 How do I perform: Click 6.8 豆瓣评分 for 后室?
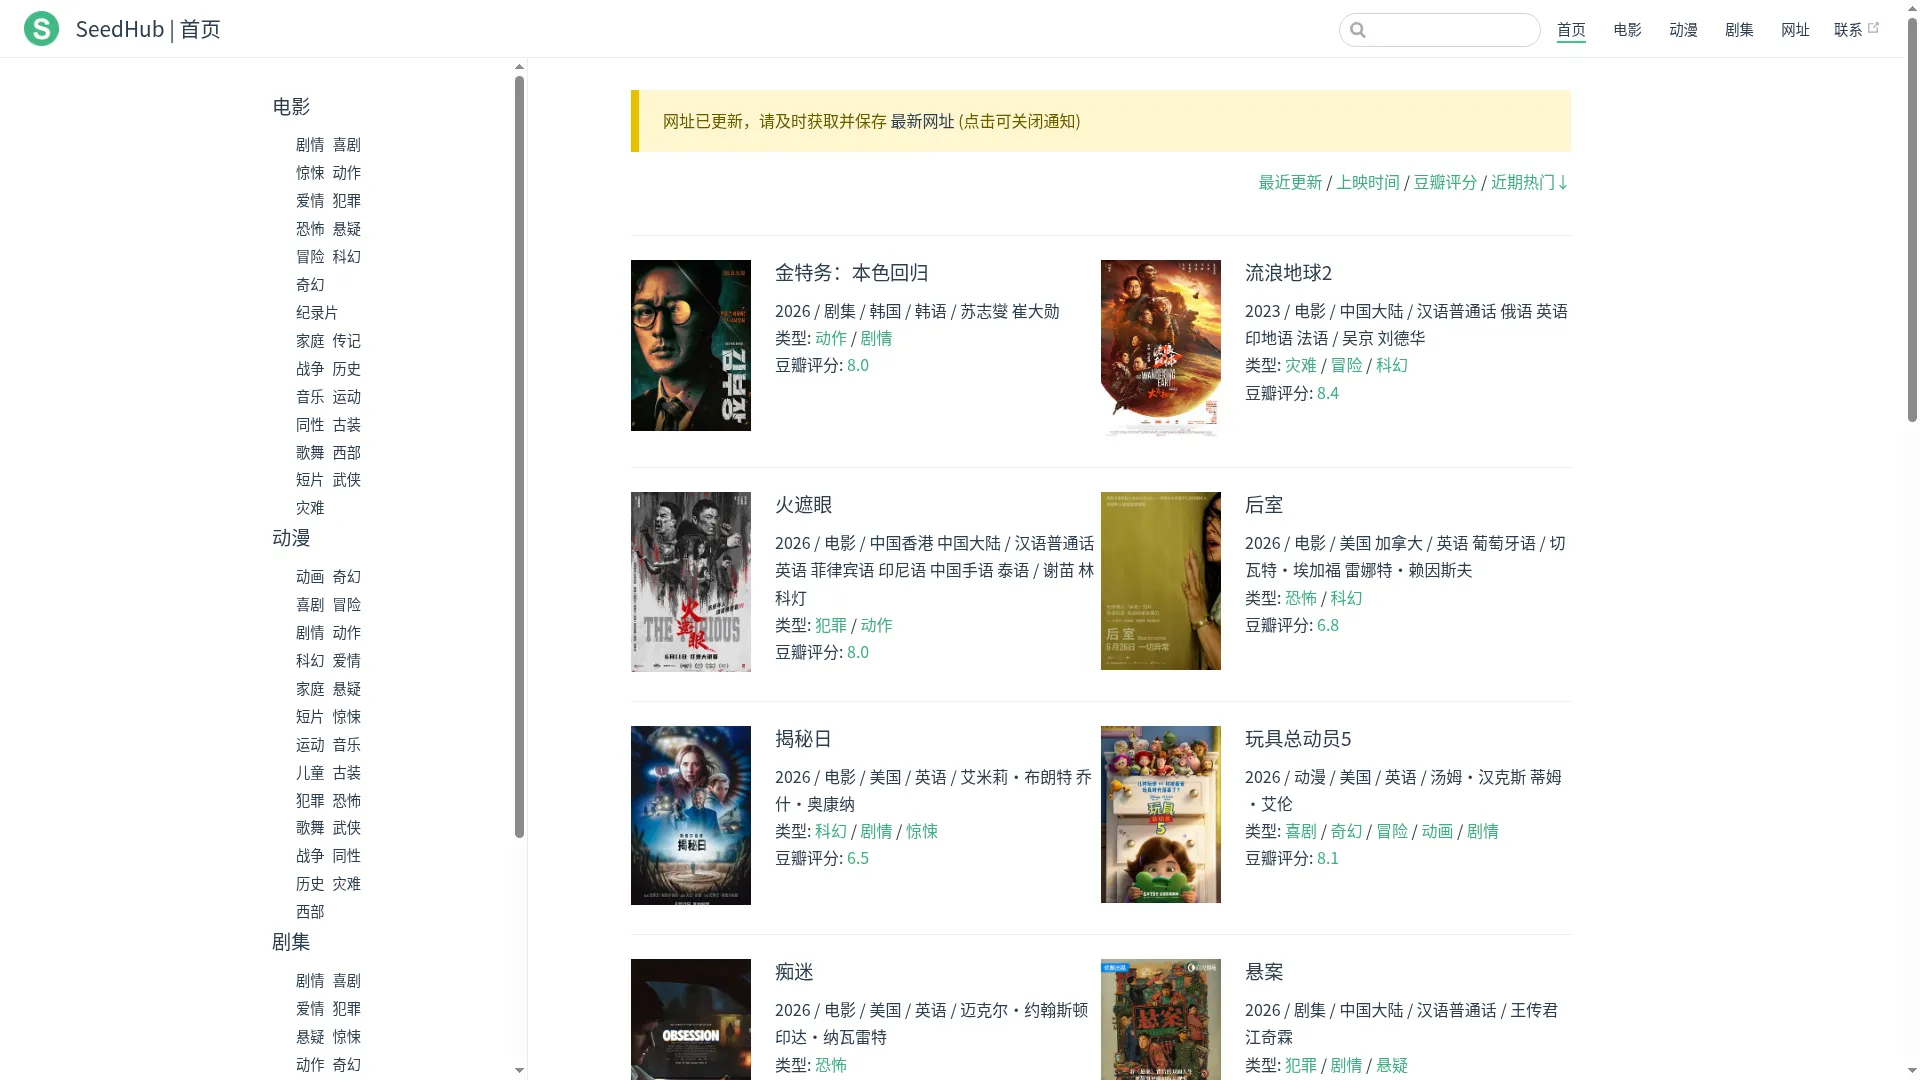1327,626
